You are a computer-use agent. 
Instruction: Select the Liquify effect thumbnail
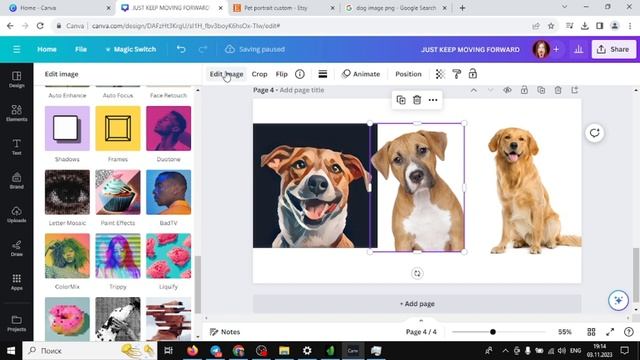[169, 256]
